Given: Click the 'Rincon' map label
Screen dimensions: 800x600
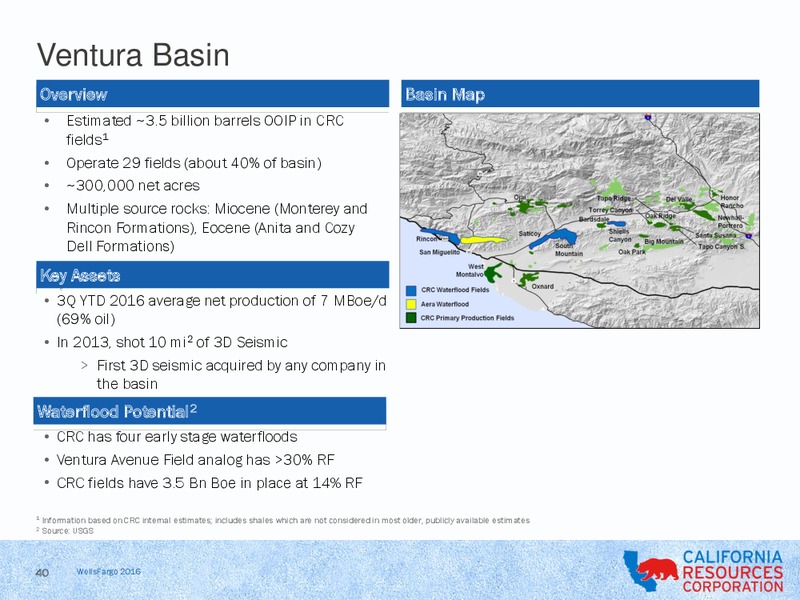Looking at the screenshot, I should click(427, 239).
